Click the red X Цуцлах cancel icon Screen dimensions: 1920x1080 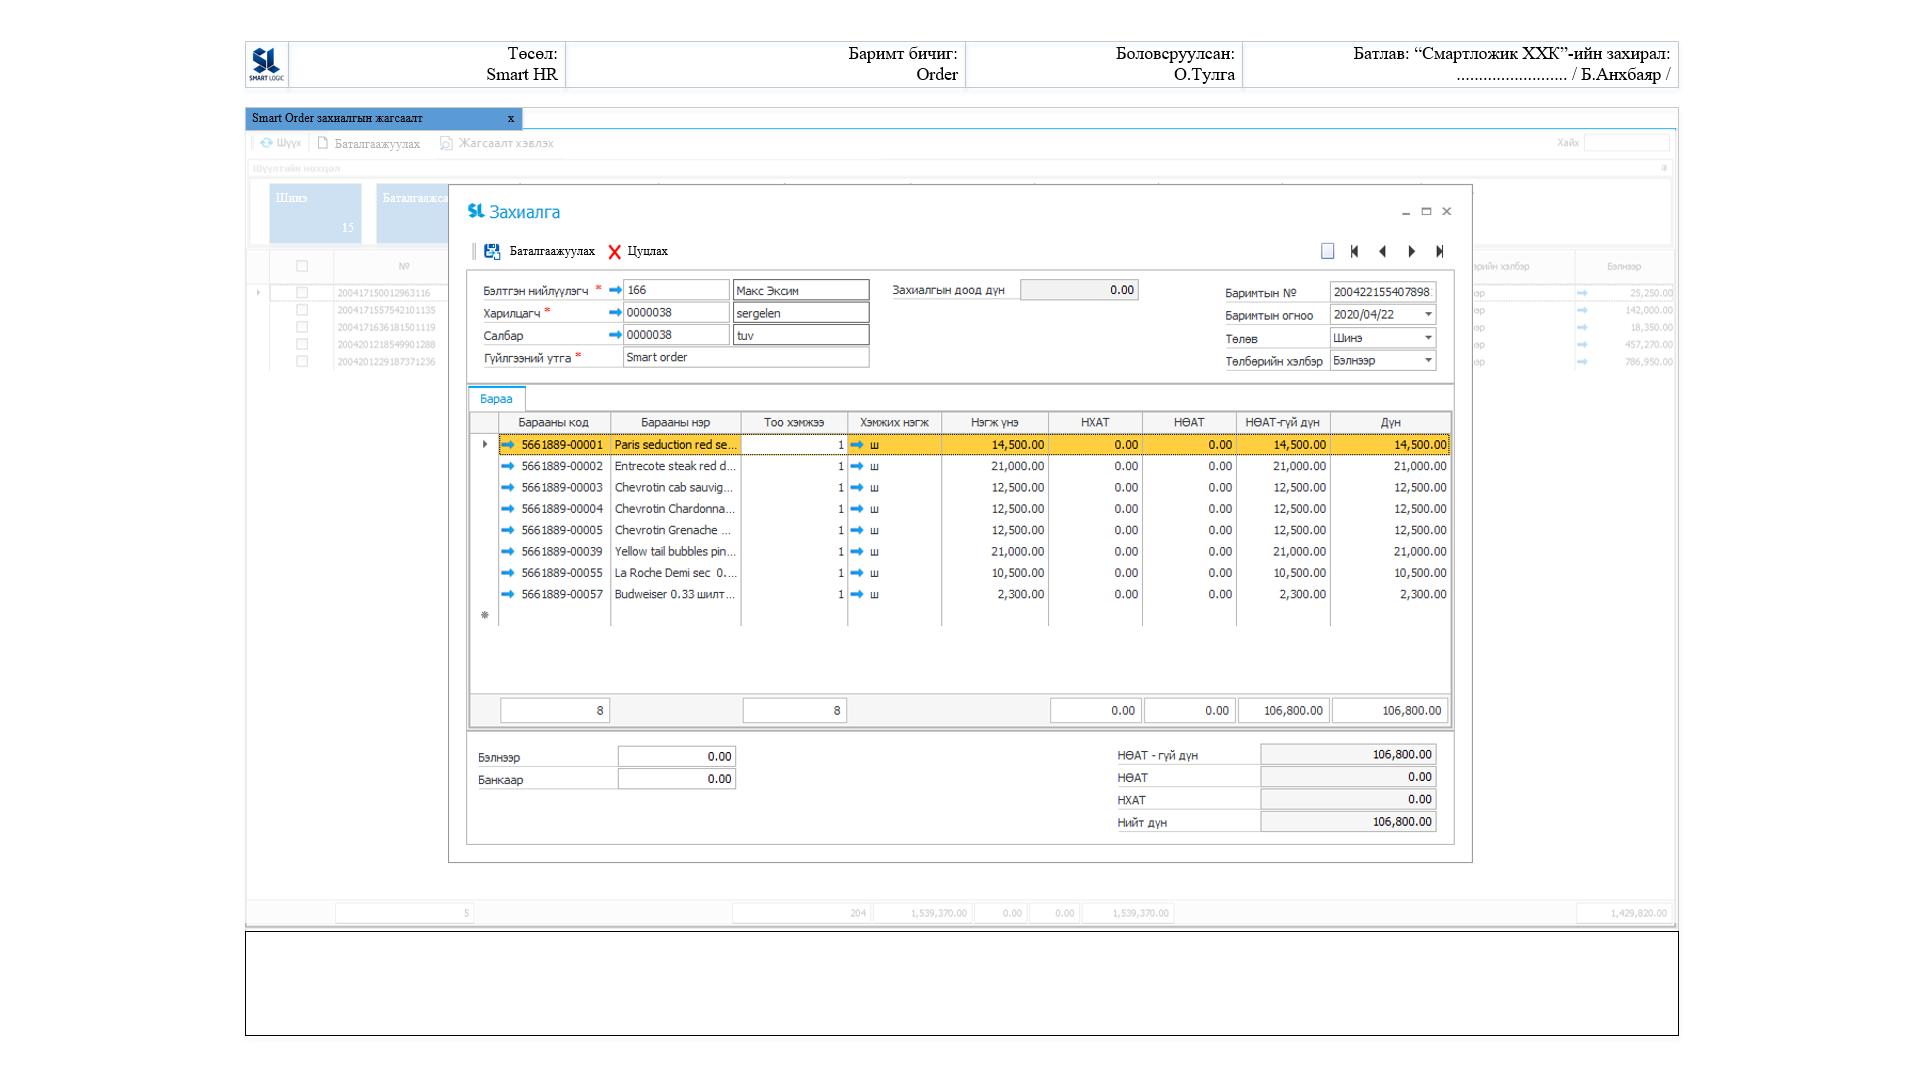(x=615, y=252)
